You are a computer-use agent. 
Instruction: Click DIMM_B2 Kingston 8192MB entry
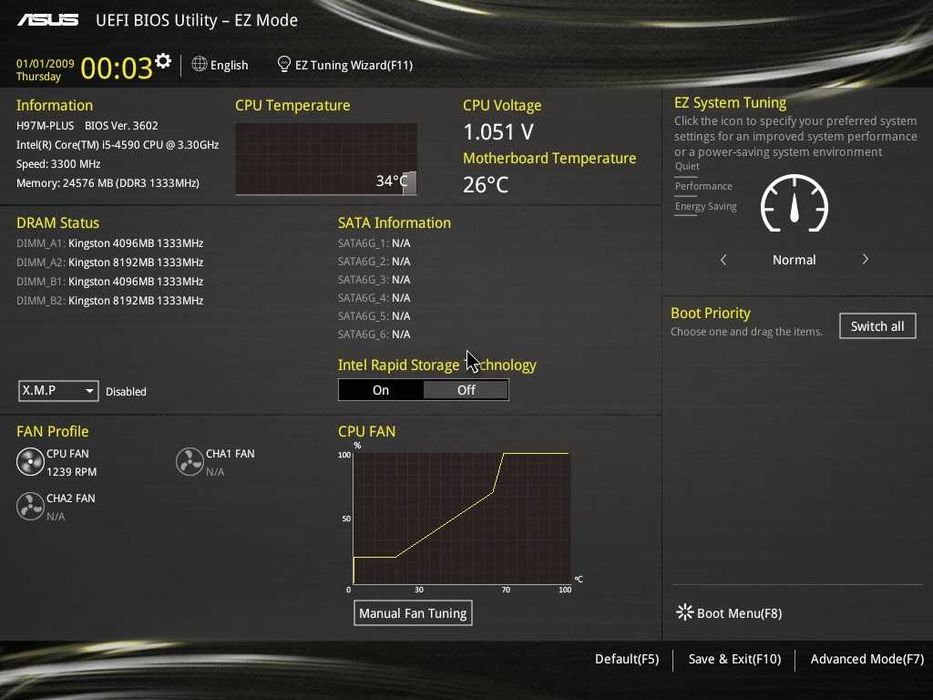(110, 301)
